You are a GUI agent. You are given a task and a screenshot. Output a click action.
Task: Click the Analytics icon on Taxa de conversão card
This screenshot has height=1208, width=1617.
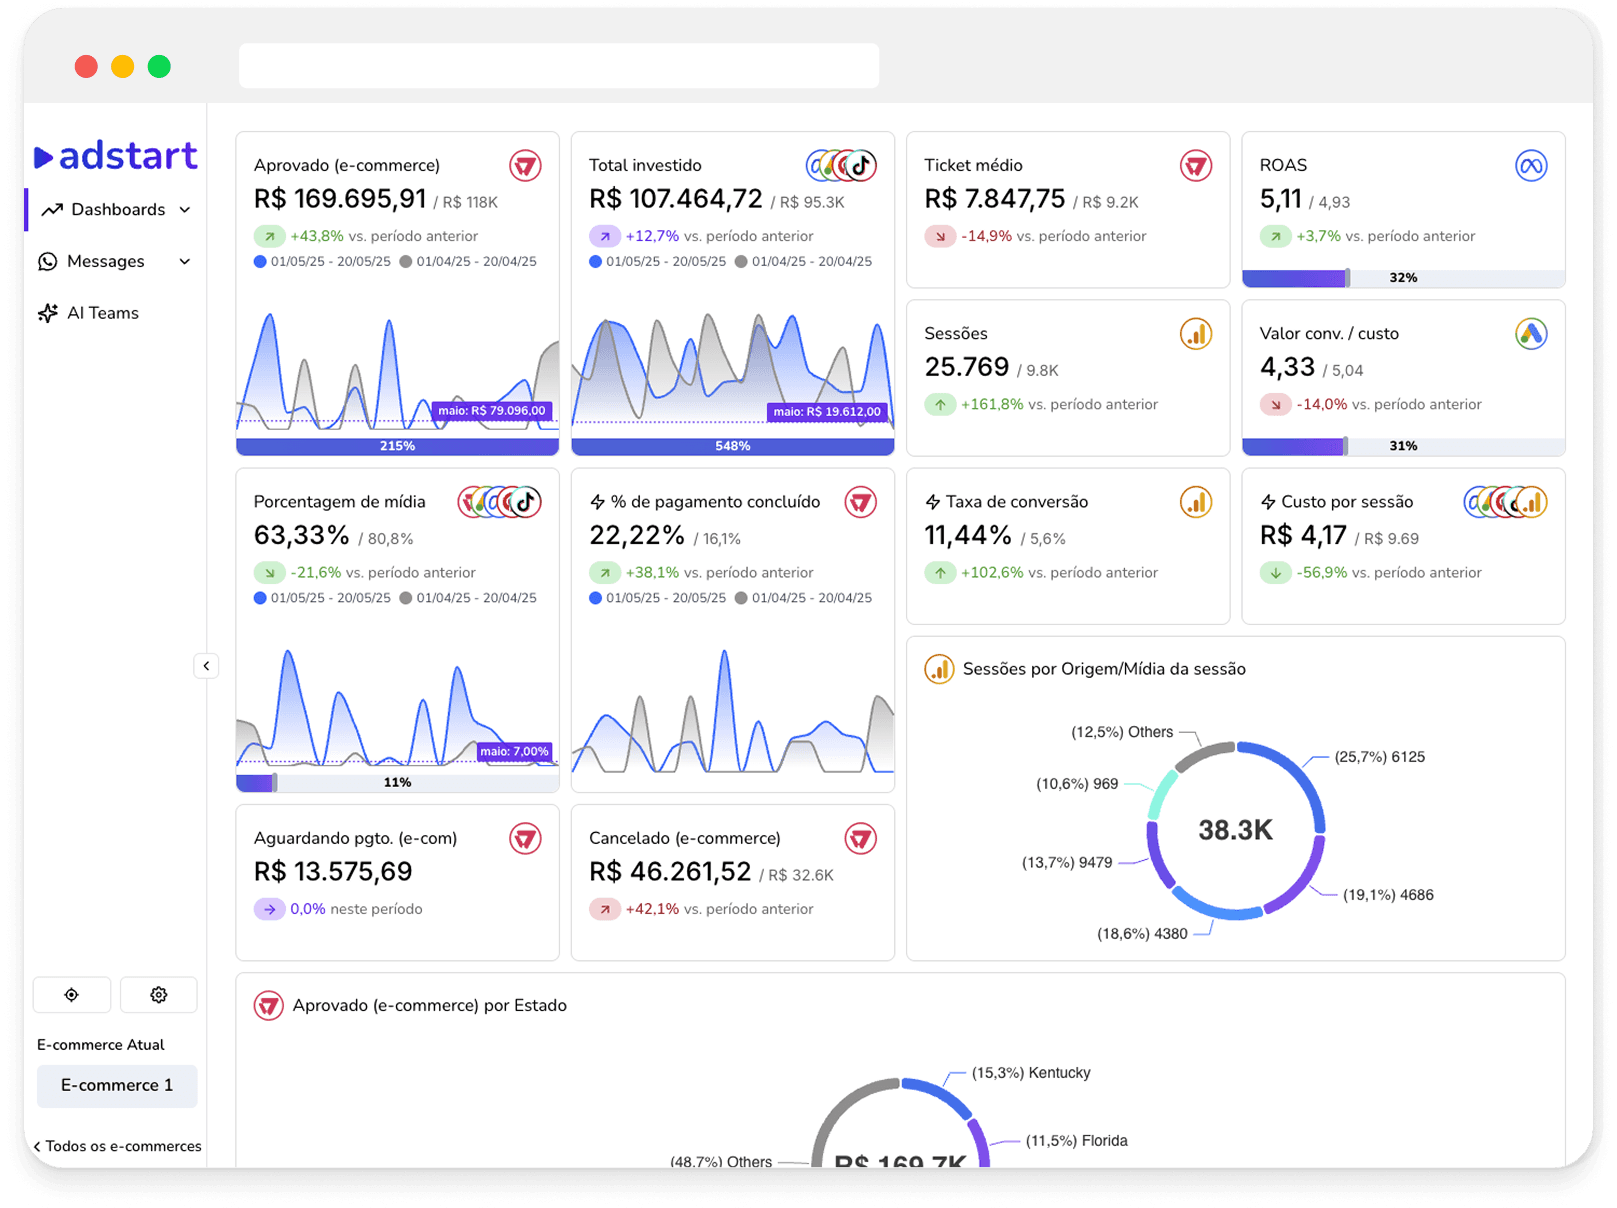1196,501
